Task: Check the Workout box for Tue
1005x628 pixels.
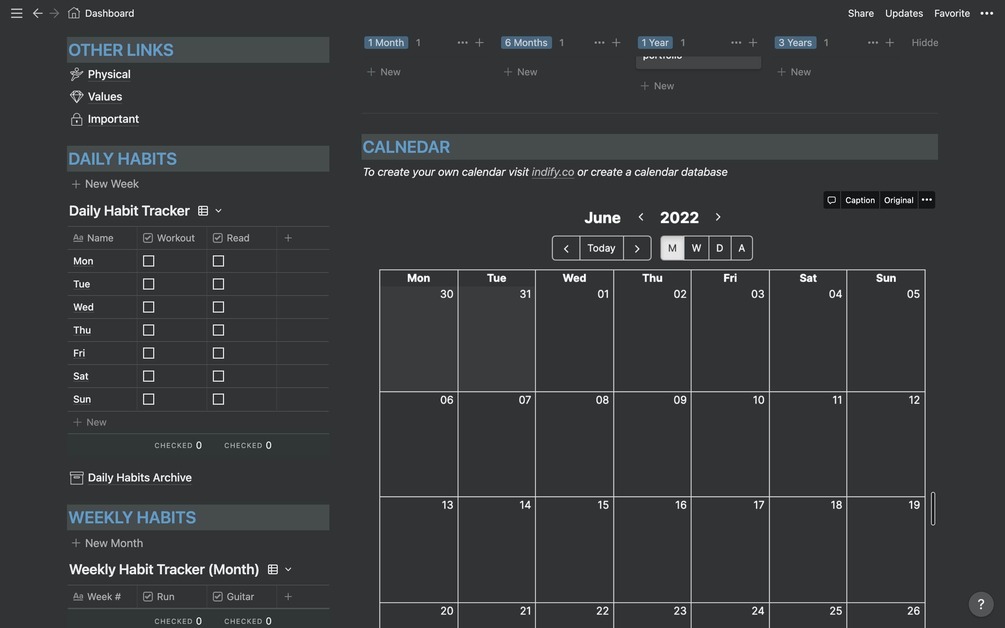Action: [x=149, y=284]
